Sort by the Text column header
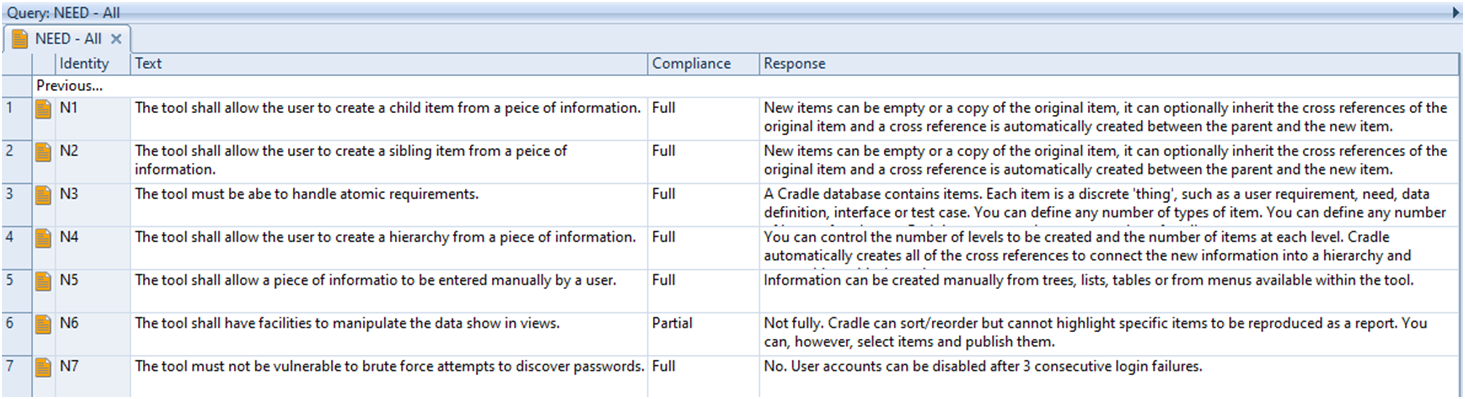Screen dimensions: 1465x399 390,63
